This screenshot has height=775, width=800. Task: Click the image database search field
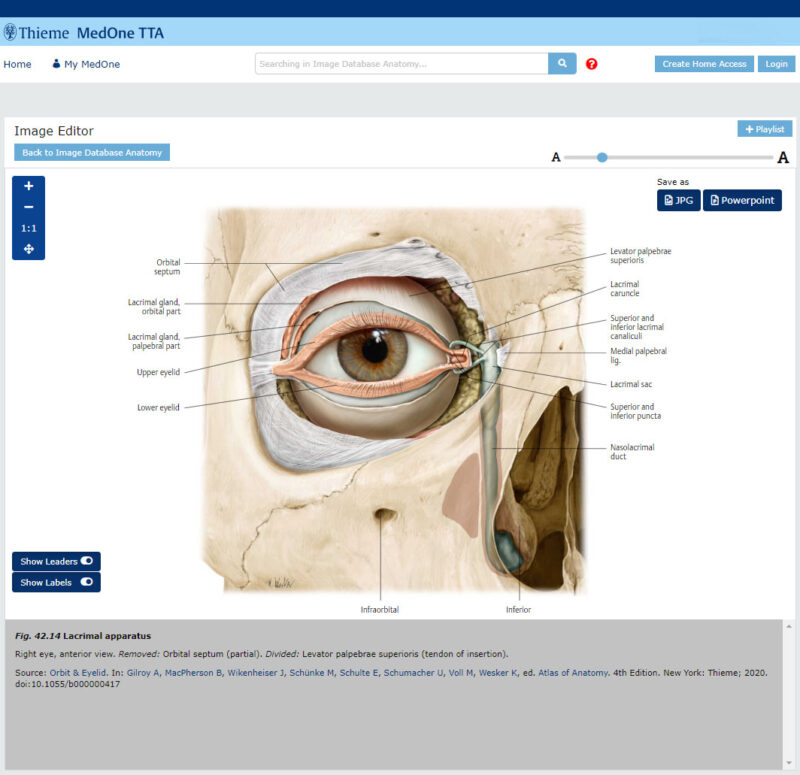[x=401, y=64]
